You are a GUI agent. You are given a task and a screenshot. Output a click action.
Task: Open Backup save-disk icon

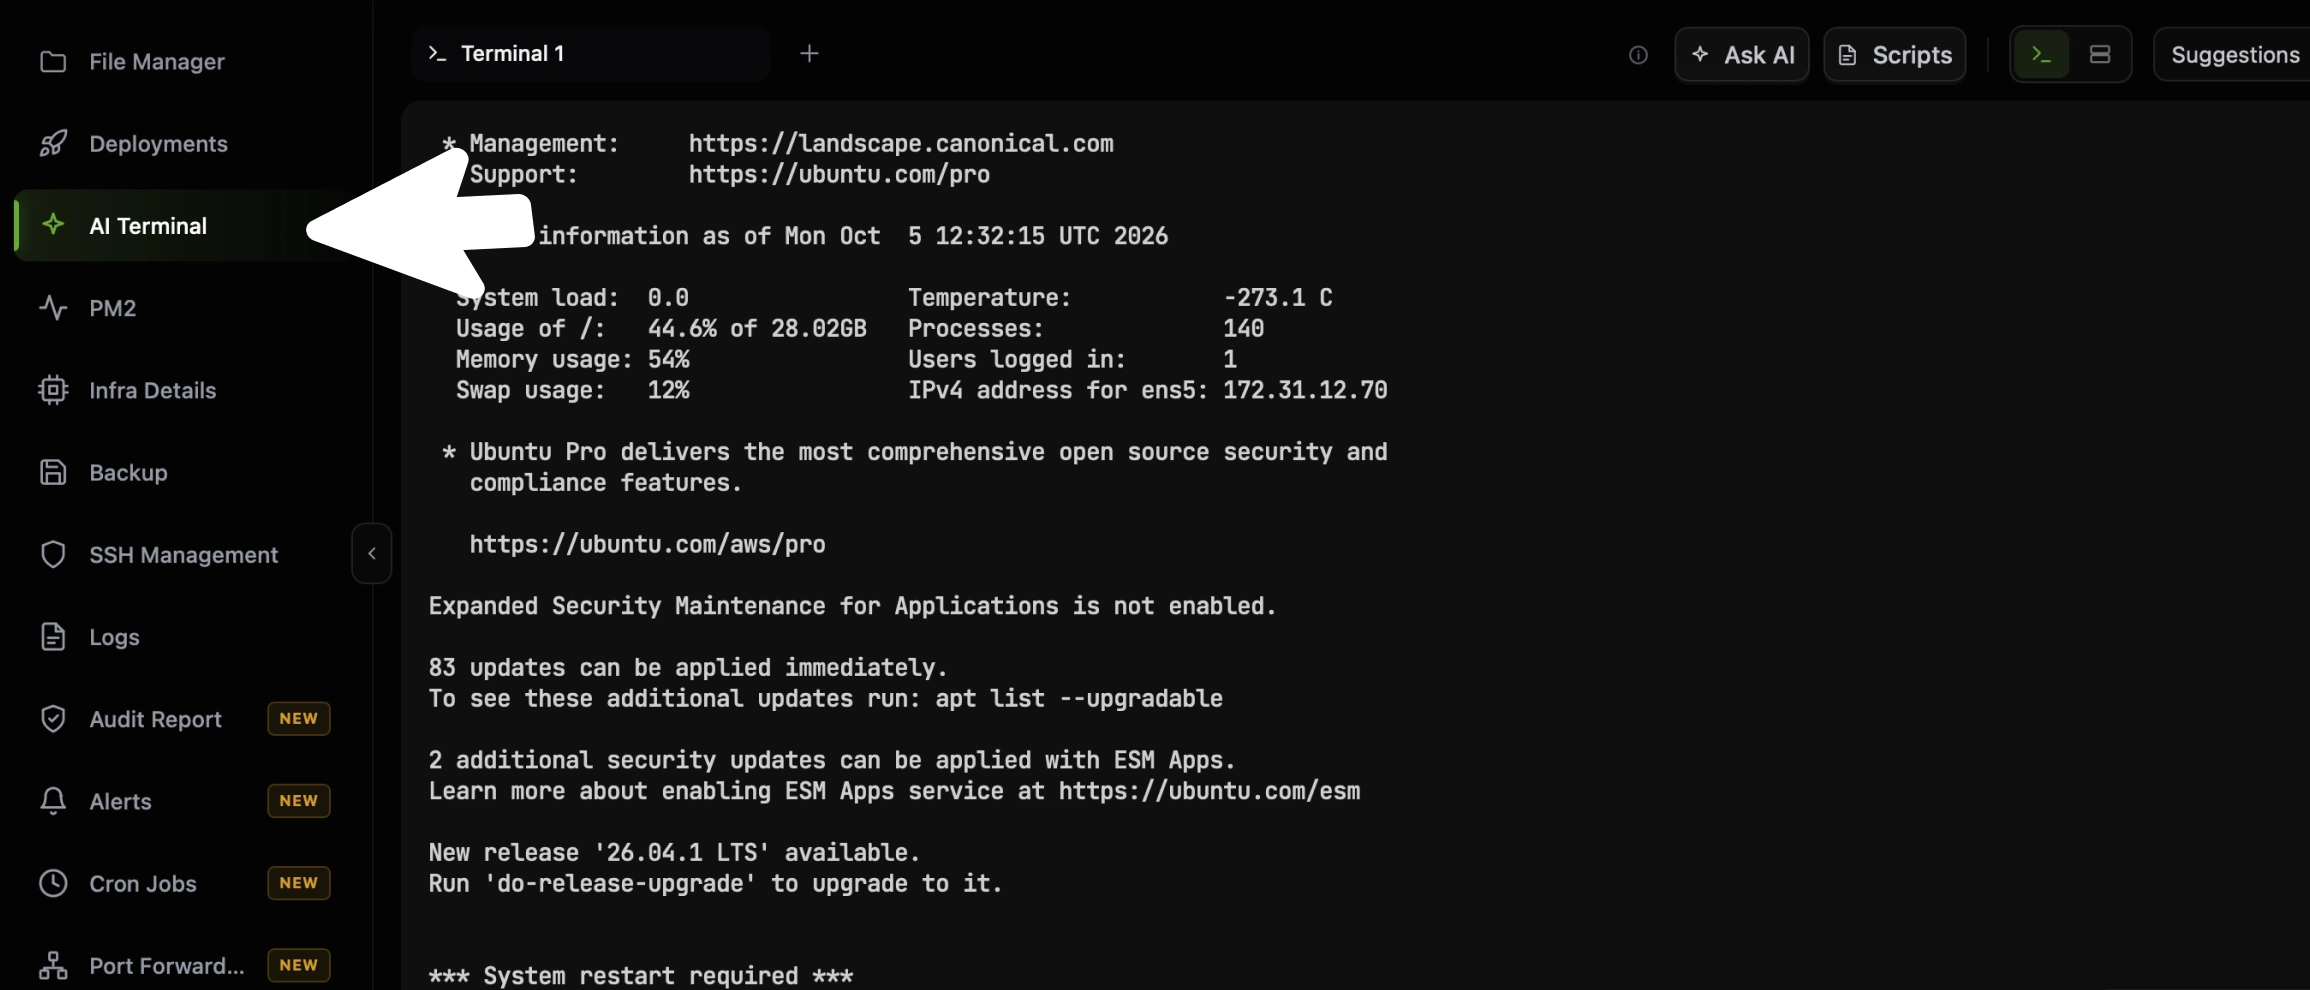click(53, 472)
